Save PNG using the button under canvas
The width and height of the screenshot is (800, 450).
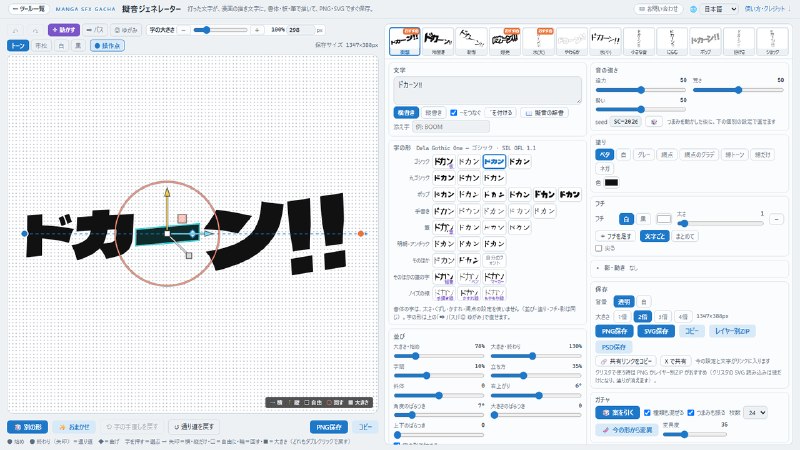click(329, 427)
